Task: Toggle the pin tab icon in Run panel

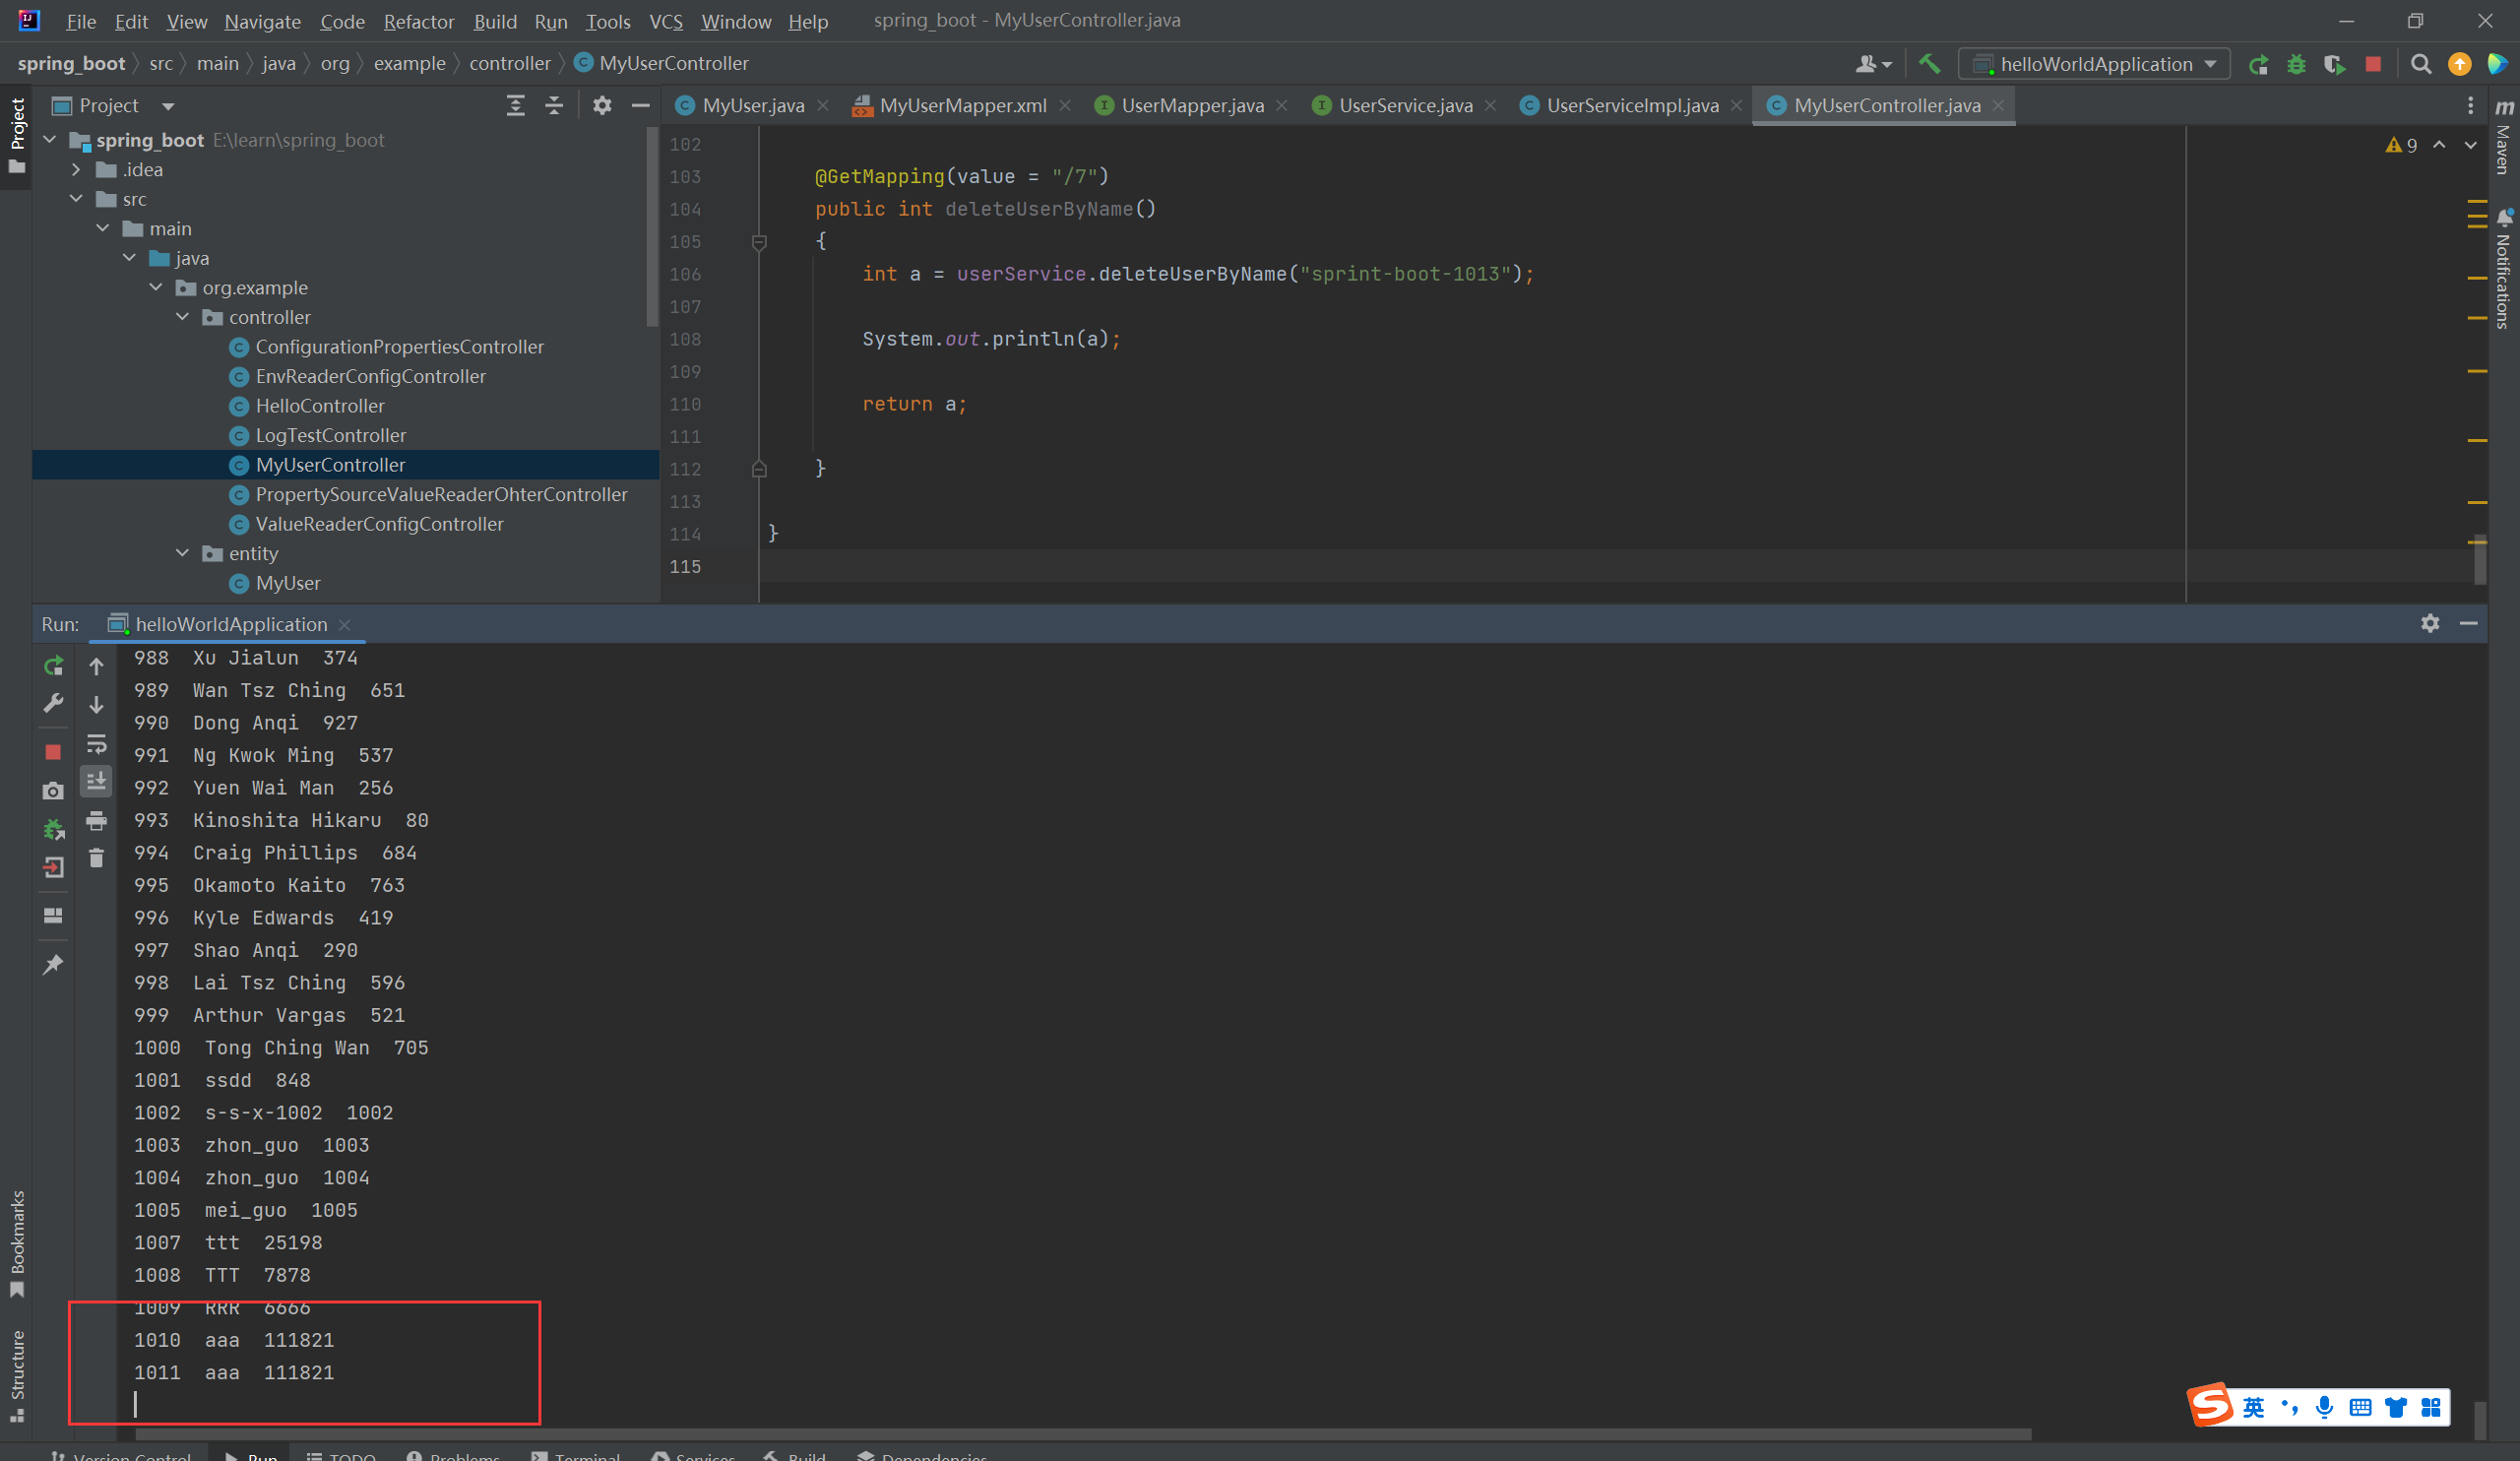Action: pyautogui.click(x=53, y=965)
